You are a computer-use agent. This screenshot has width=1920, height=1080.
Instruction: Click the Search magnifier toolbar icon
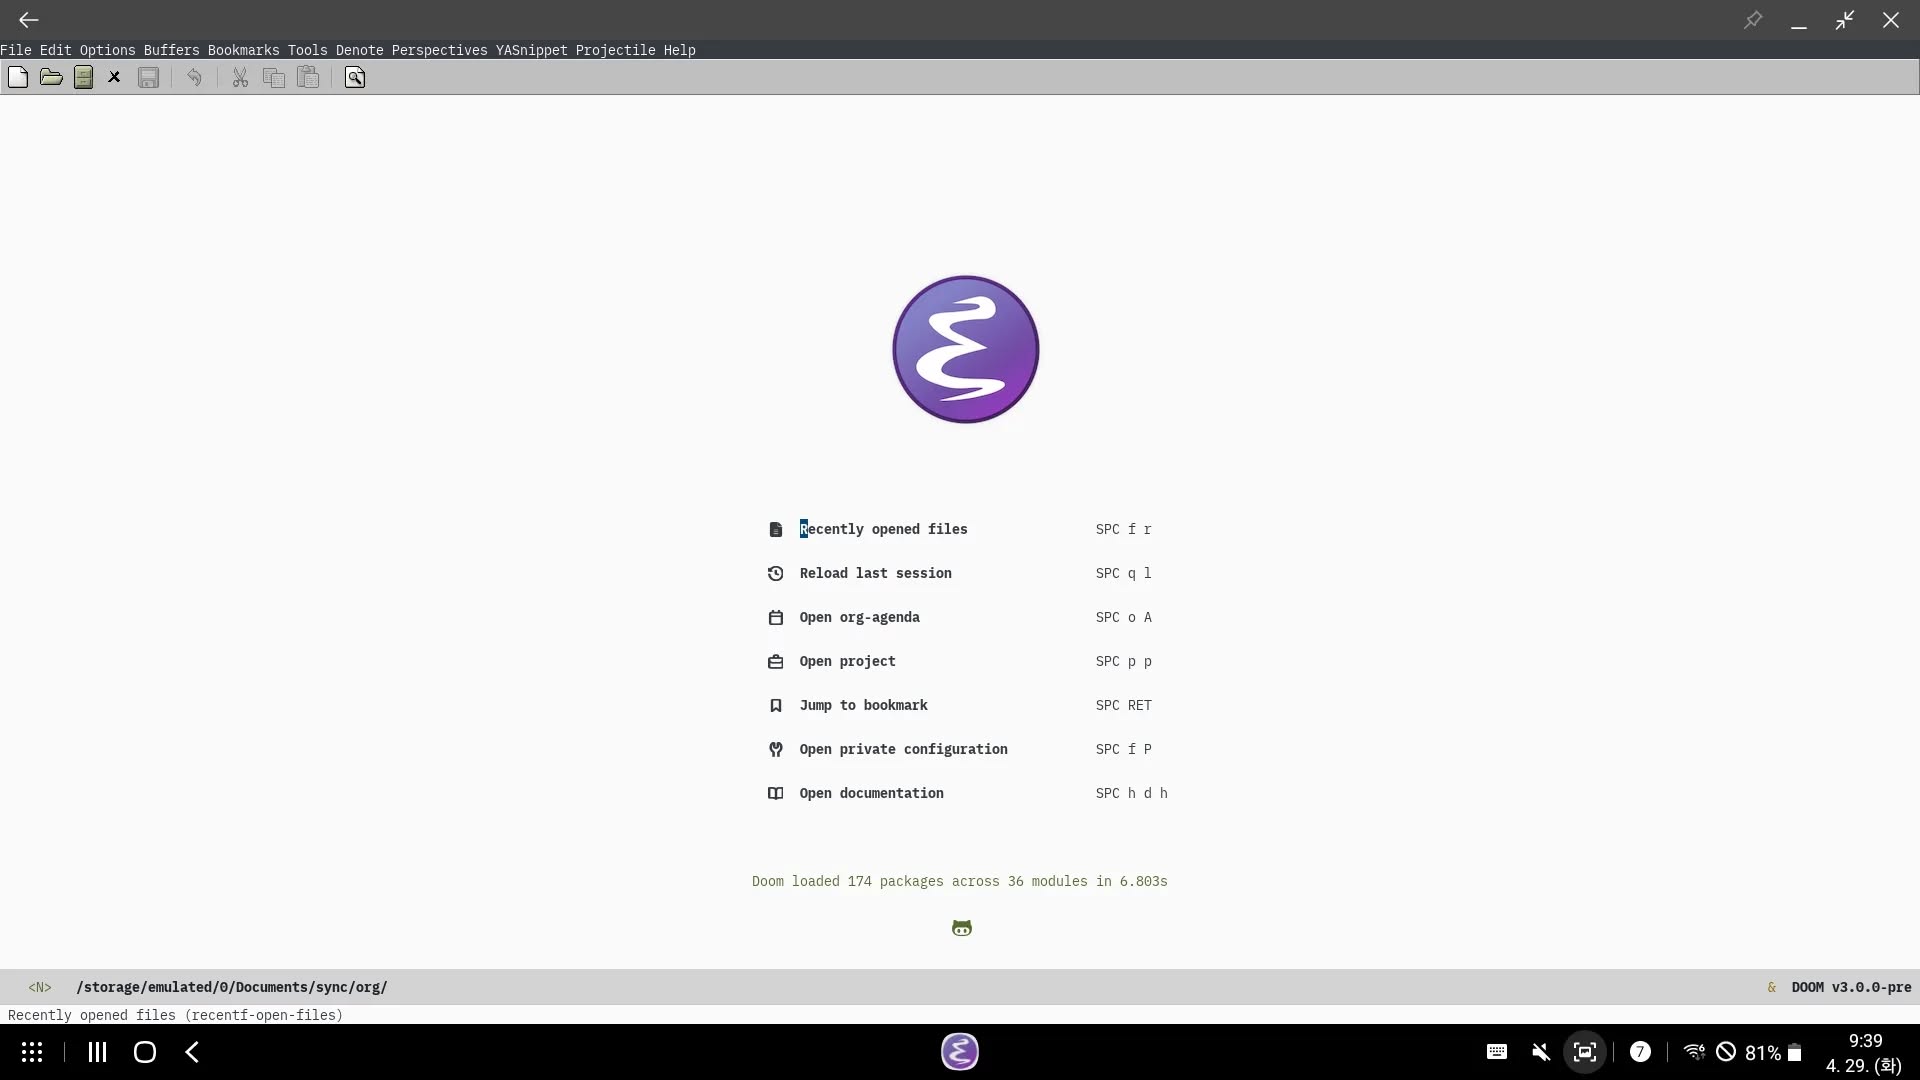[x=355, y=77]
